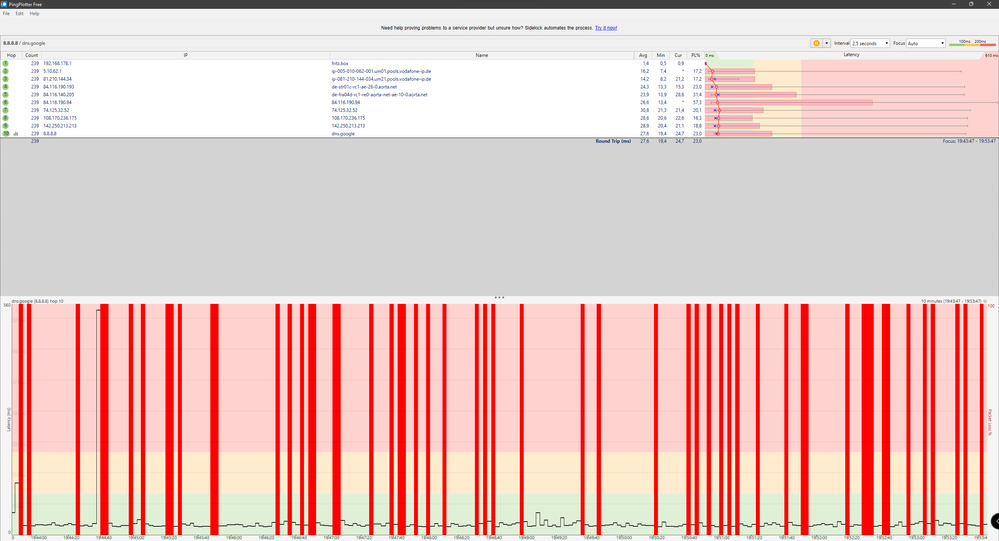Click the 8.8.8.8 / dns.google target title
The image size is (999, 541).
click(x=24, y=43)
